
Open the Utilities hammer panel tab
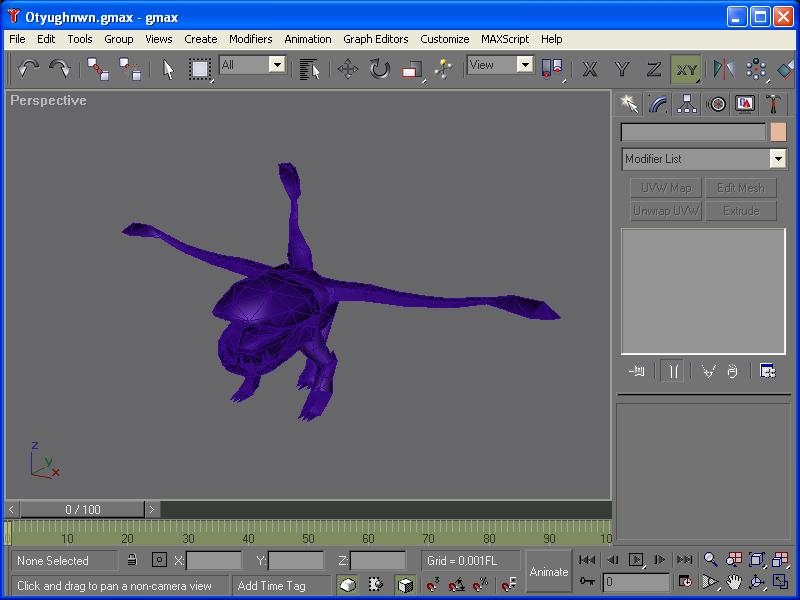774,104
